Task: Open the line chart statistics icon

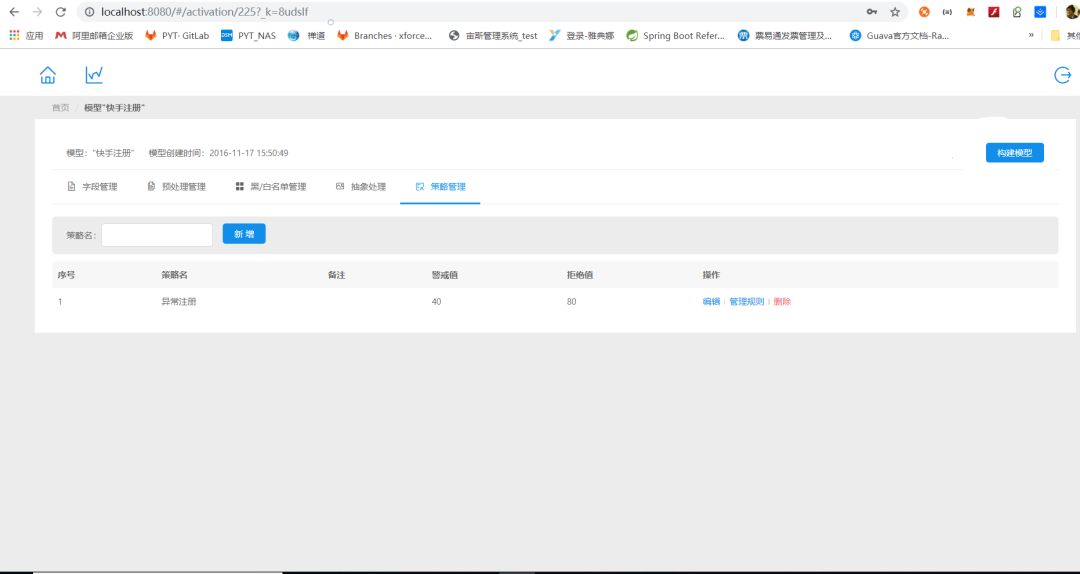Action: pyautogui.click(x=94, y=75)
